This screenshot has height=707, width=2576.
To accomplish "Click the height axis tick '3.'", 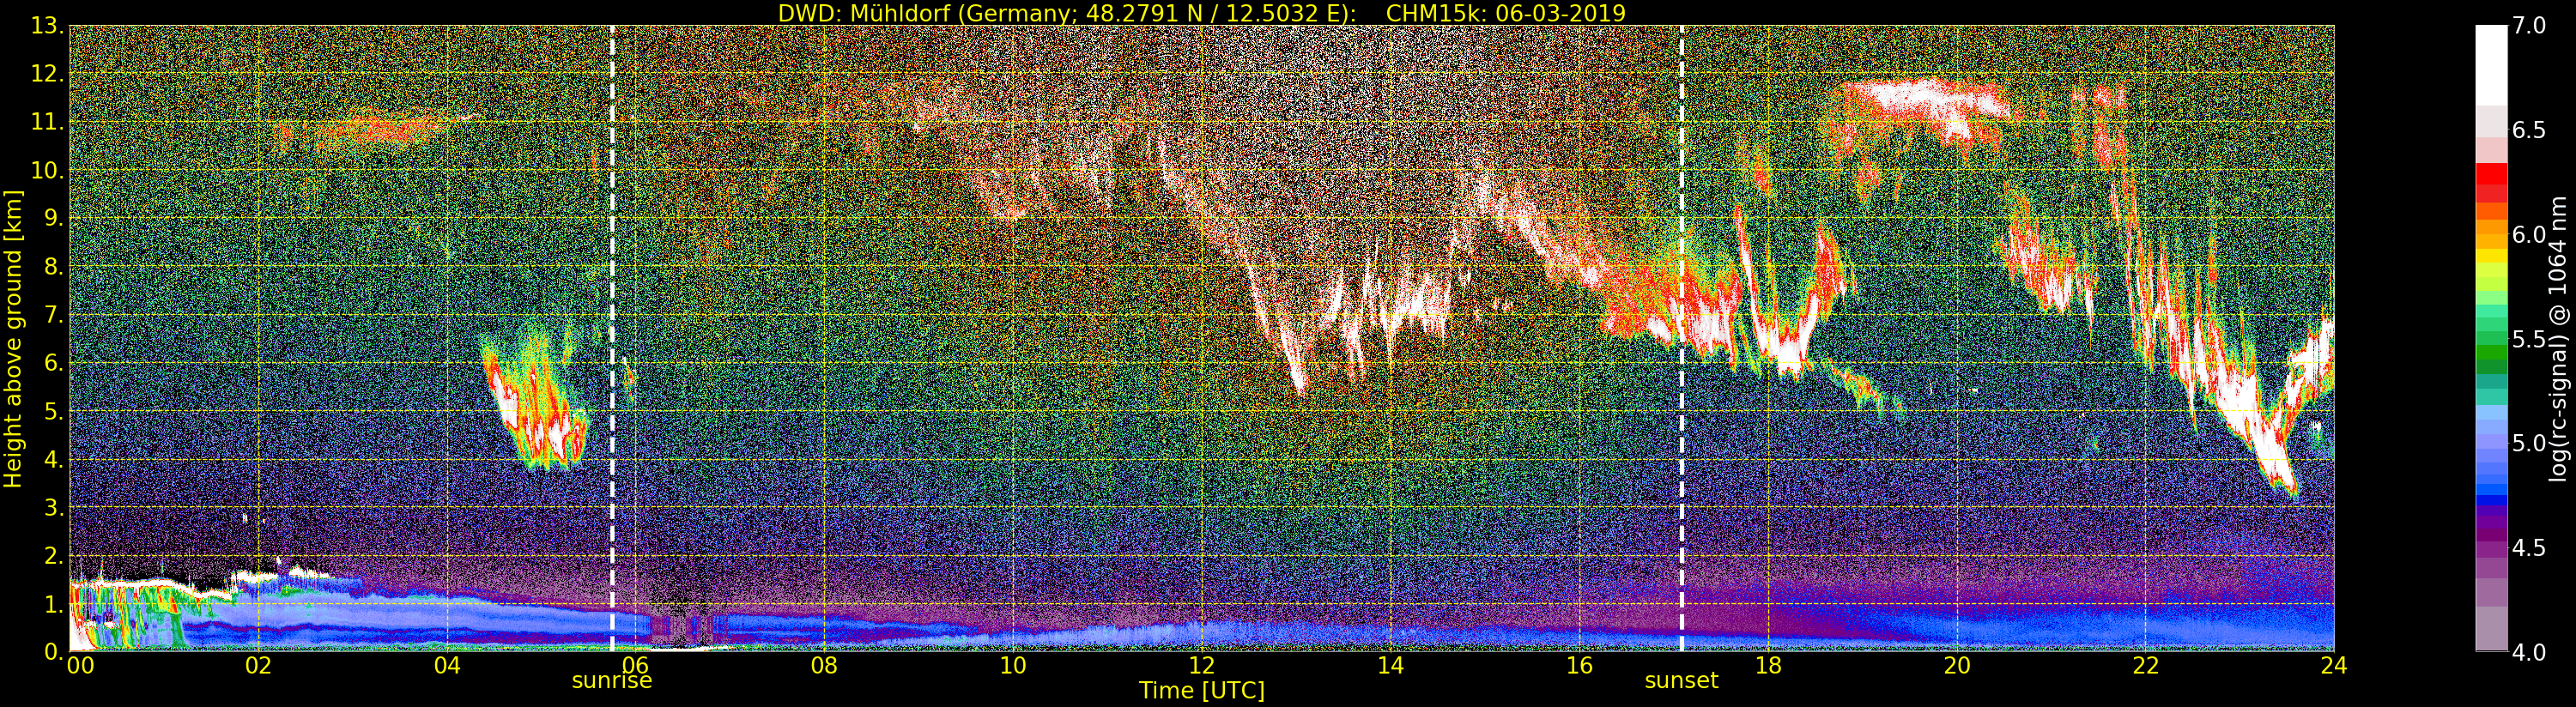I will (x=54, y=507).
